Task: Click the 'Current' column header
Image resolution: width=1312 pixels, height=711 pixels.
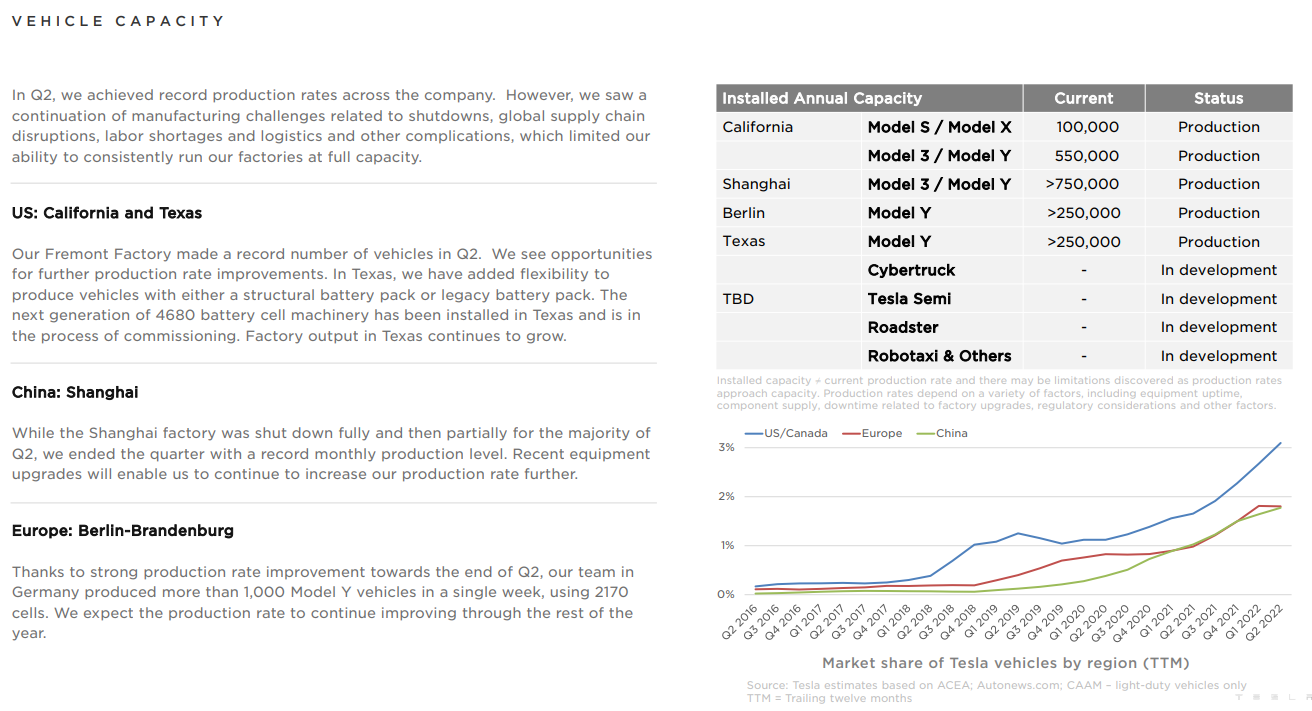Action: pyautogui.click(x=1083, y=98)
